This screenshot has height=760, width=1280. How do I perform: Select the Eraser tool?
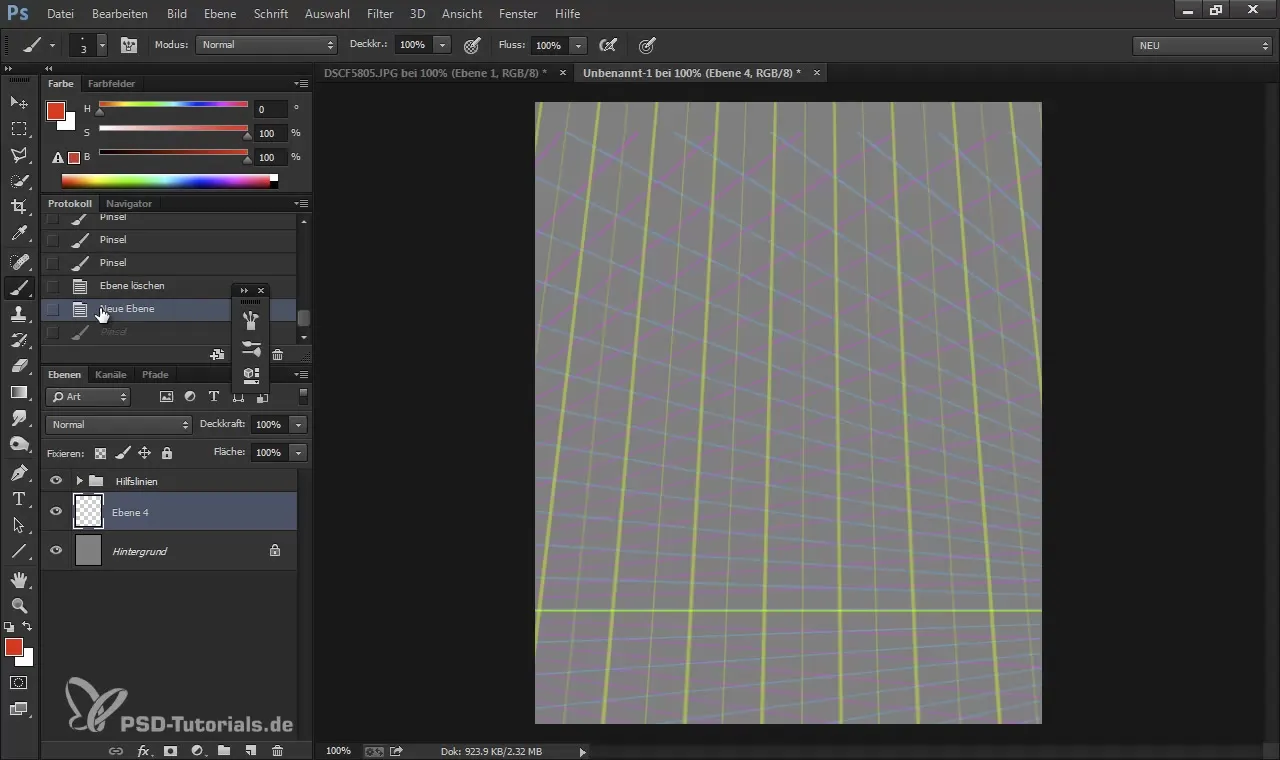19,366
